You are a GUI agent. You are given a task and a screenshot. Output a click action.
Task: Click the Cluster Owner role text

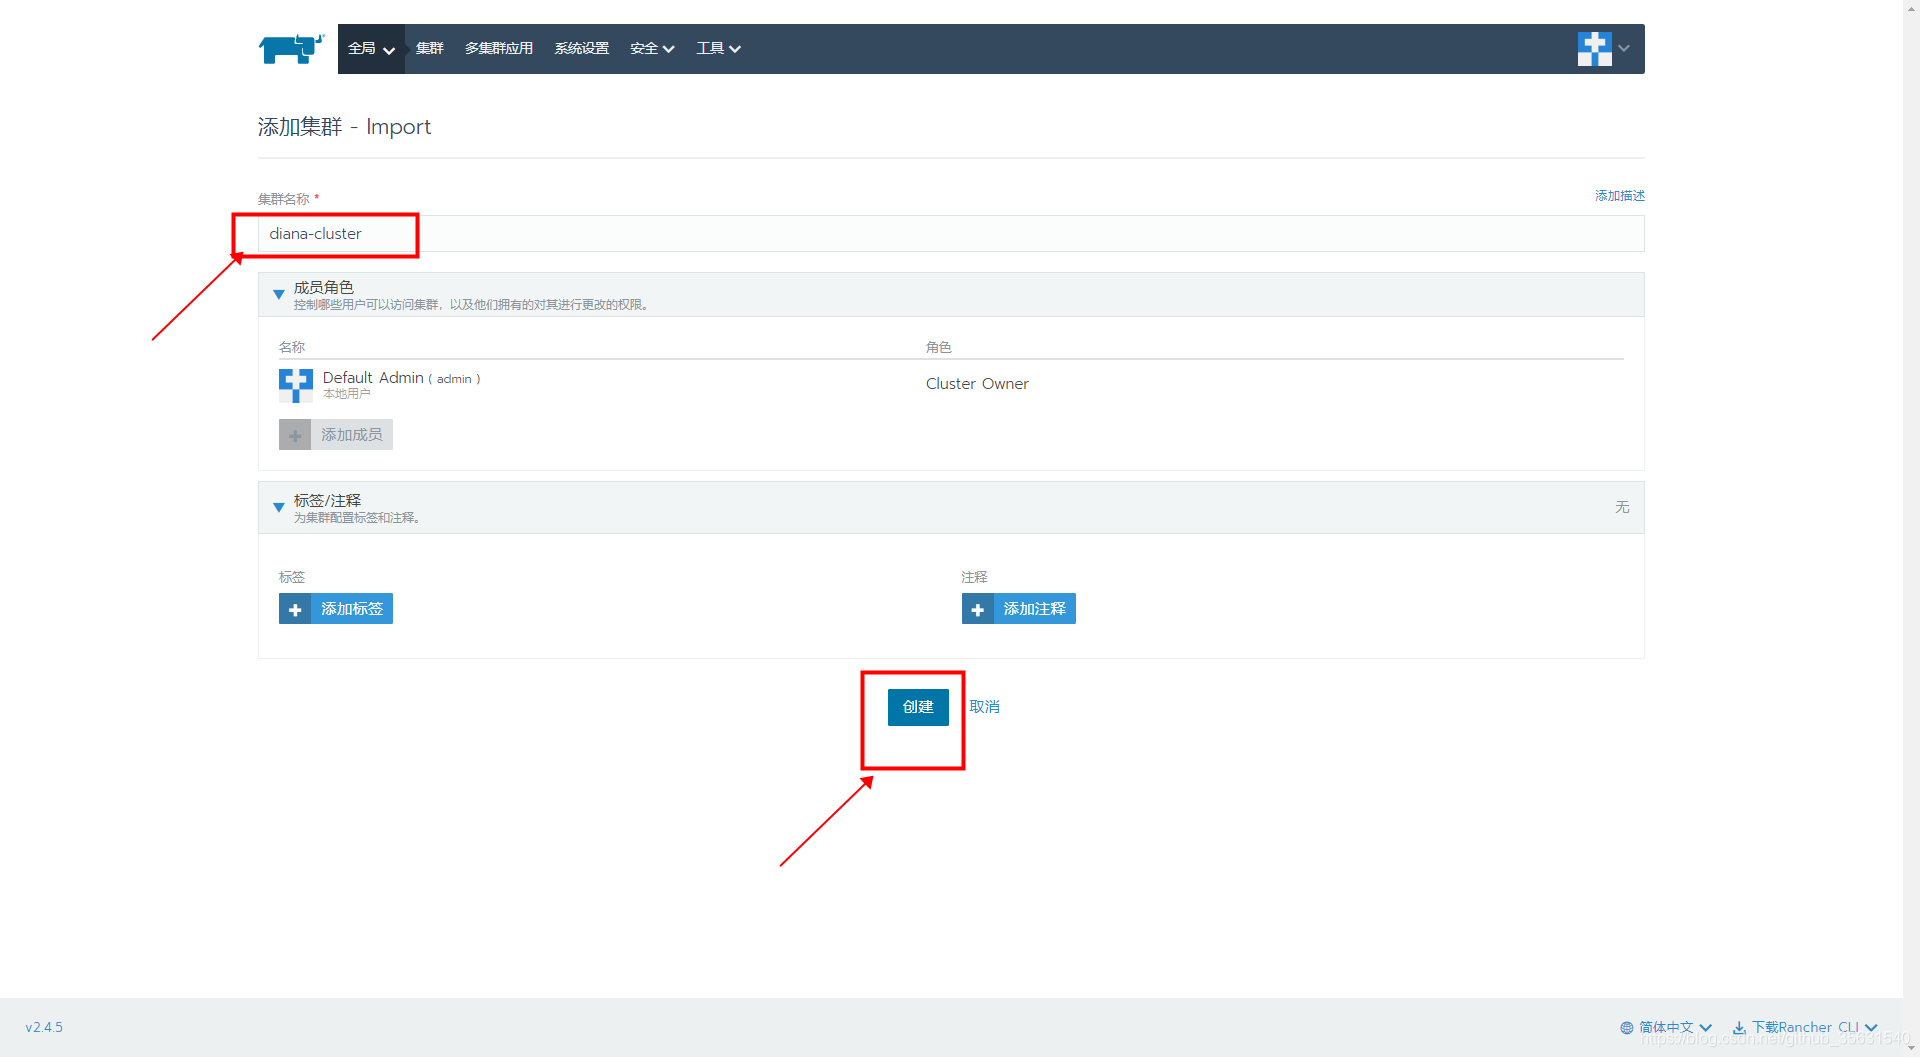pos(977,384)
